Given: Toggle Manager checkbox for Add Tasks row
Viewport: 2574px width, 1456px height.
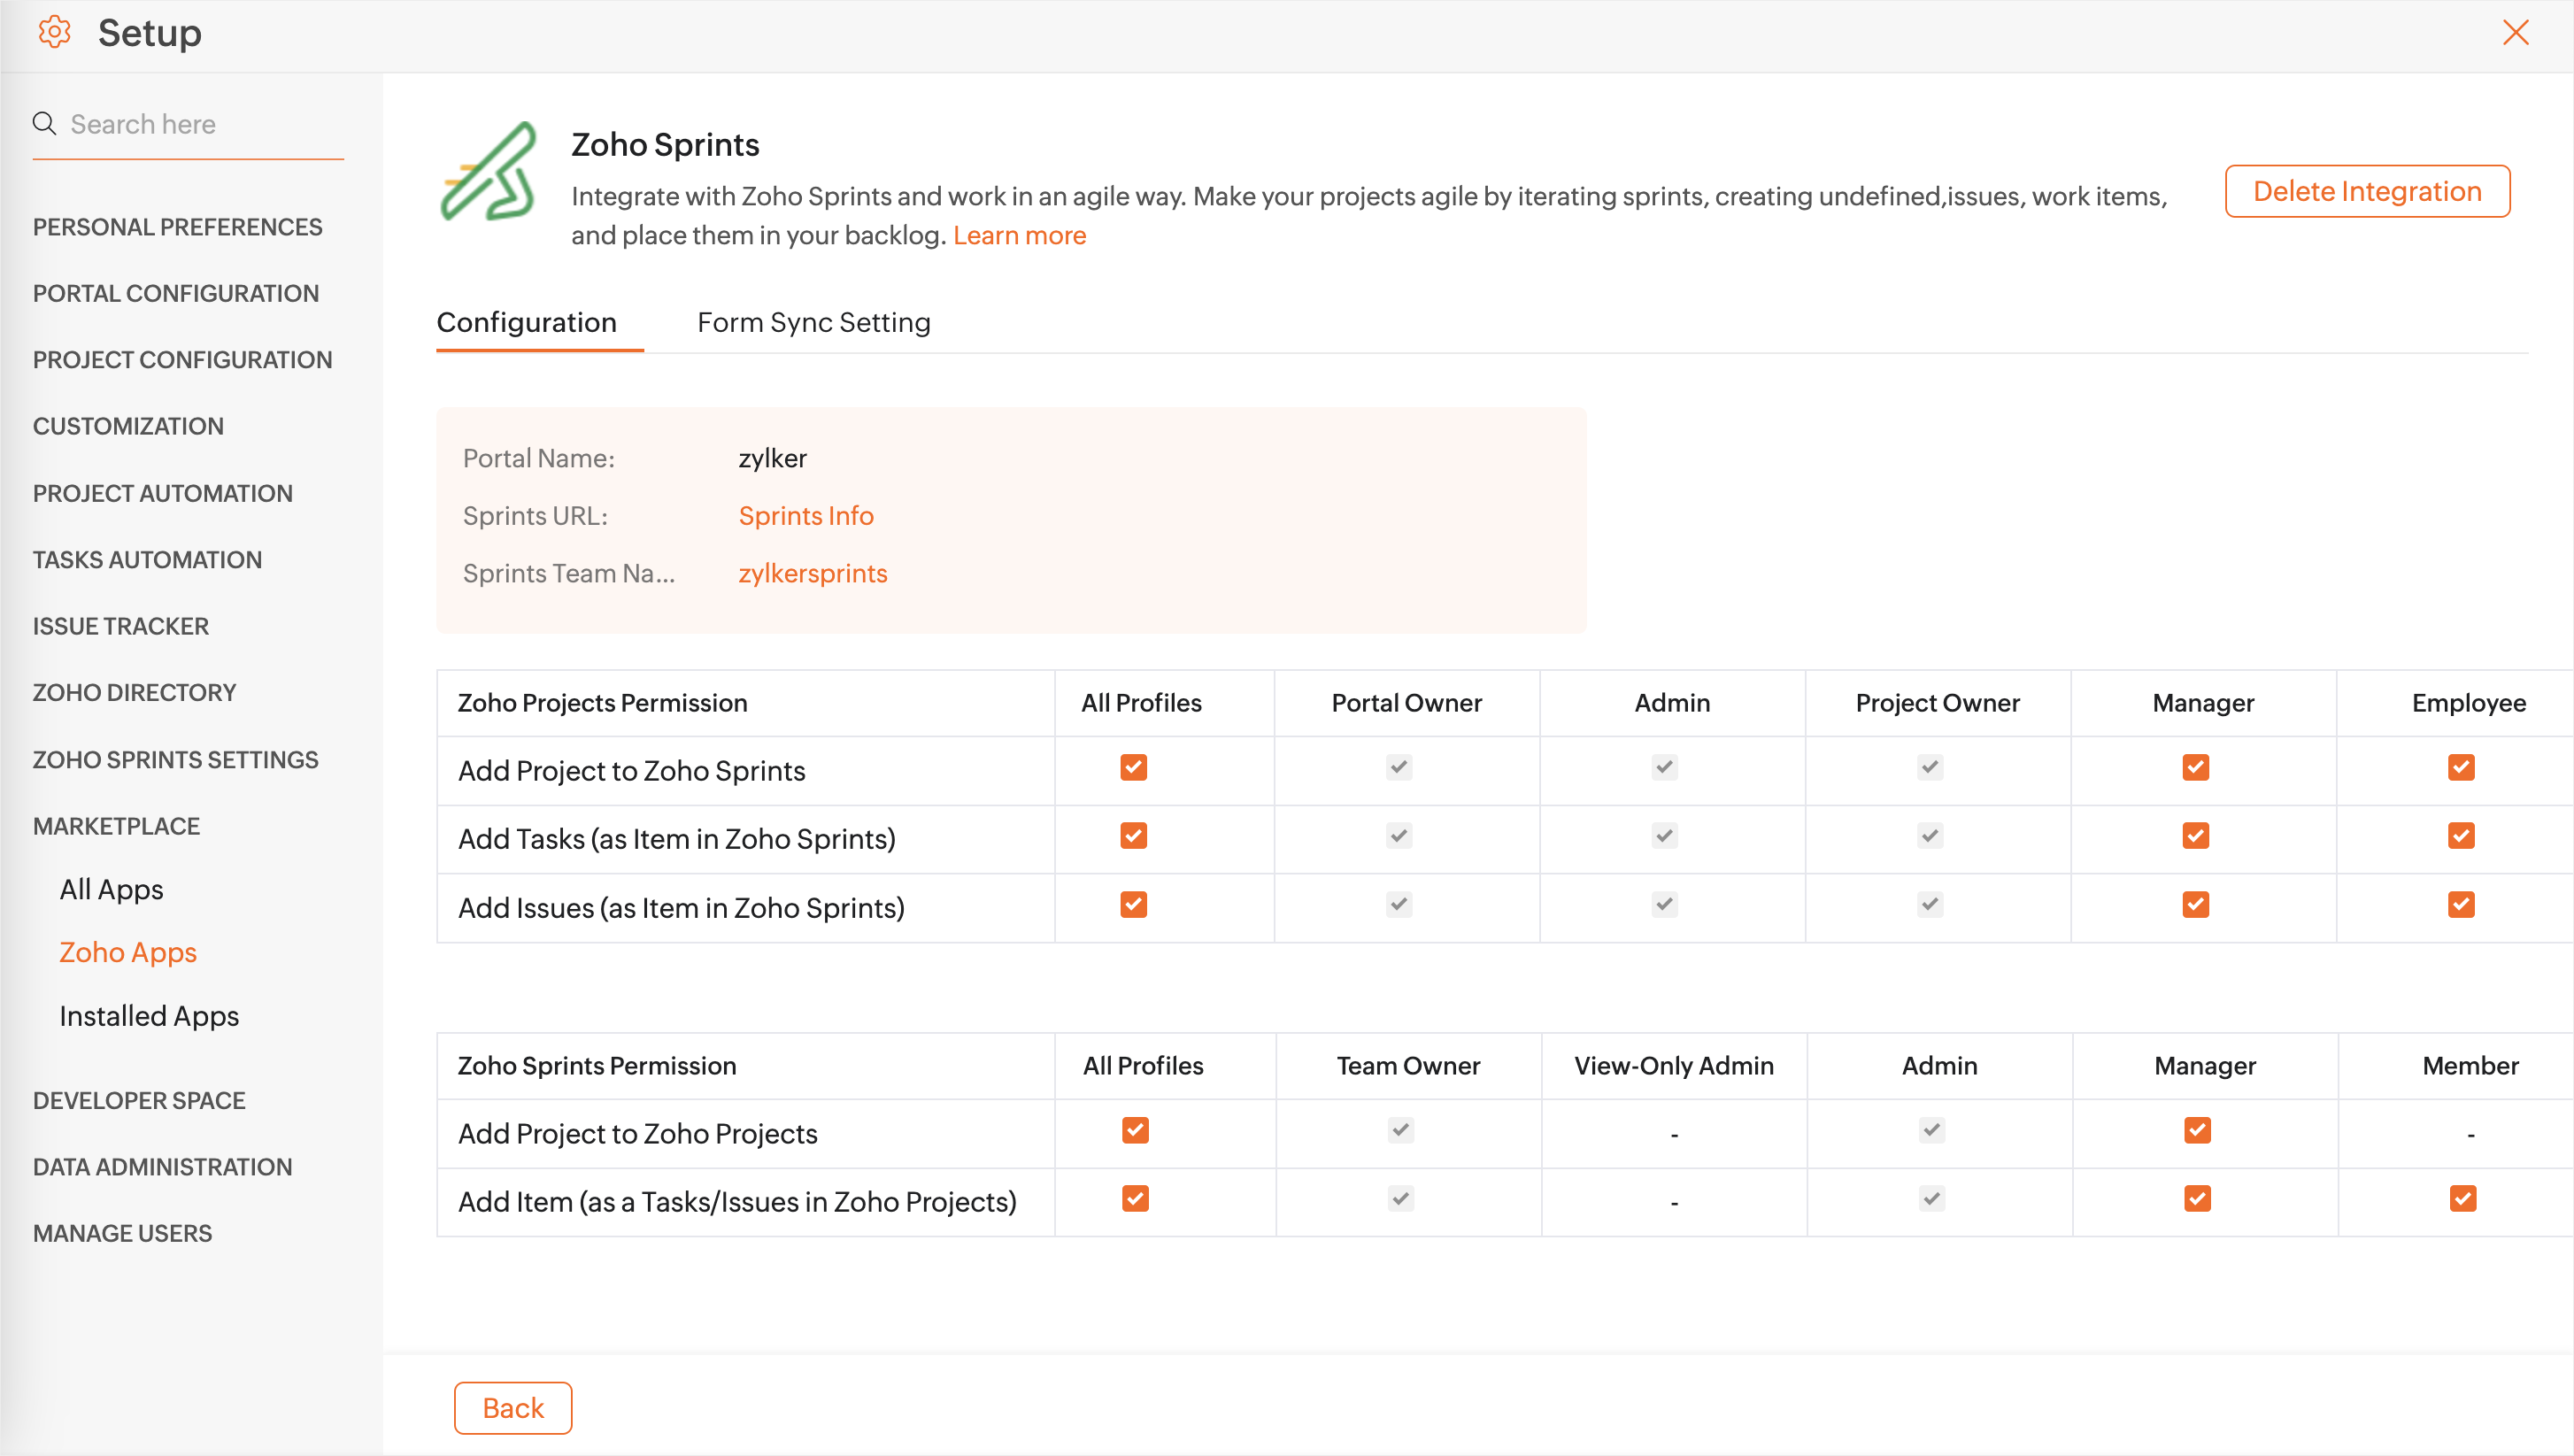Looking at the screenshot, I should coord(2195,836).
